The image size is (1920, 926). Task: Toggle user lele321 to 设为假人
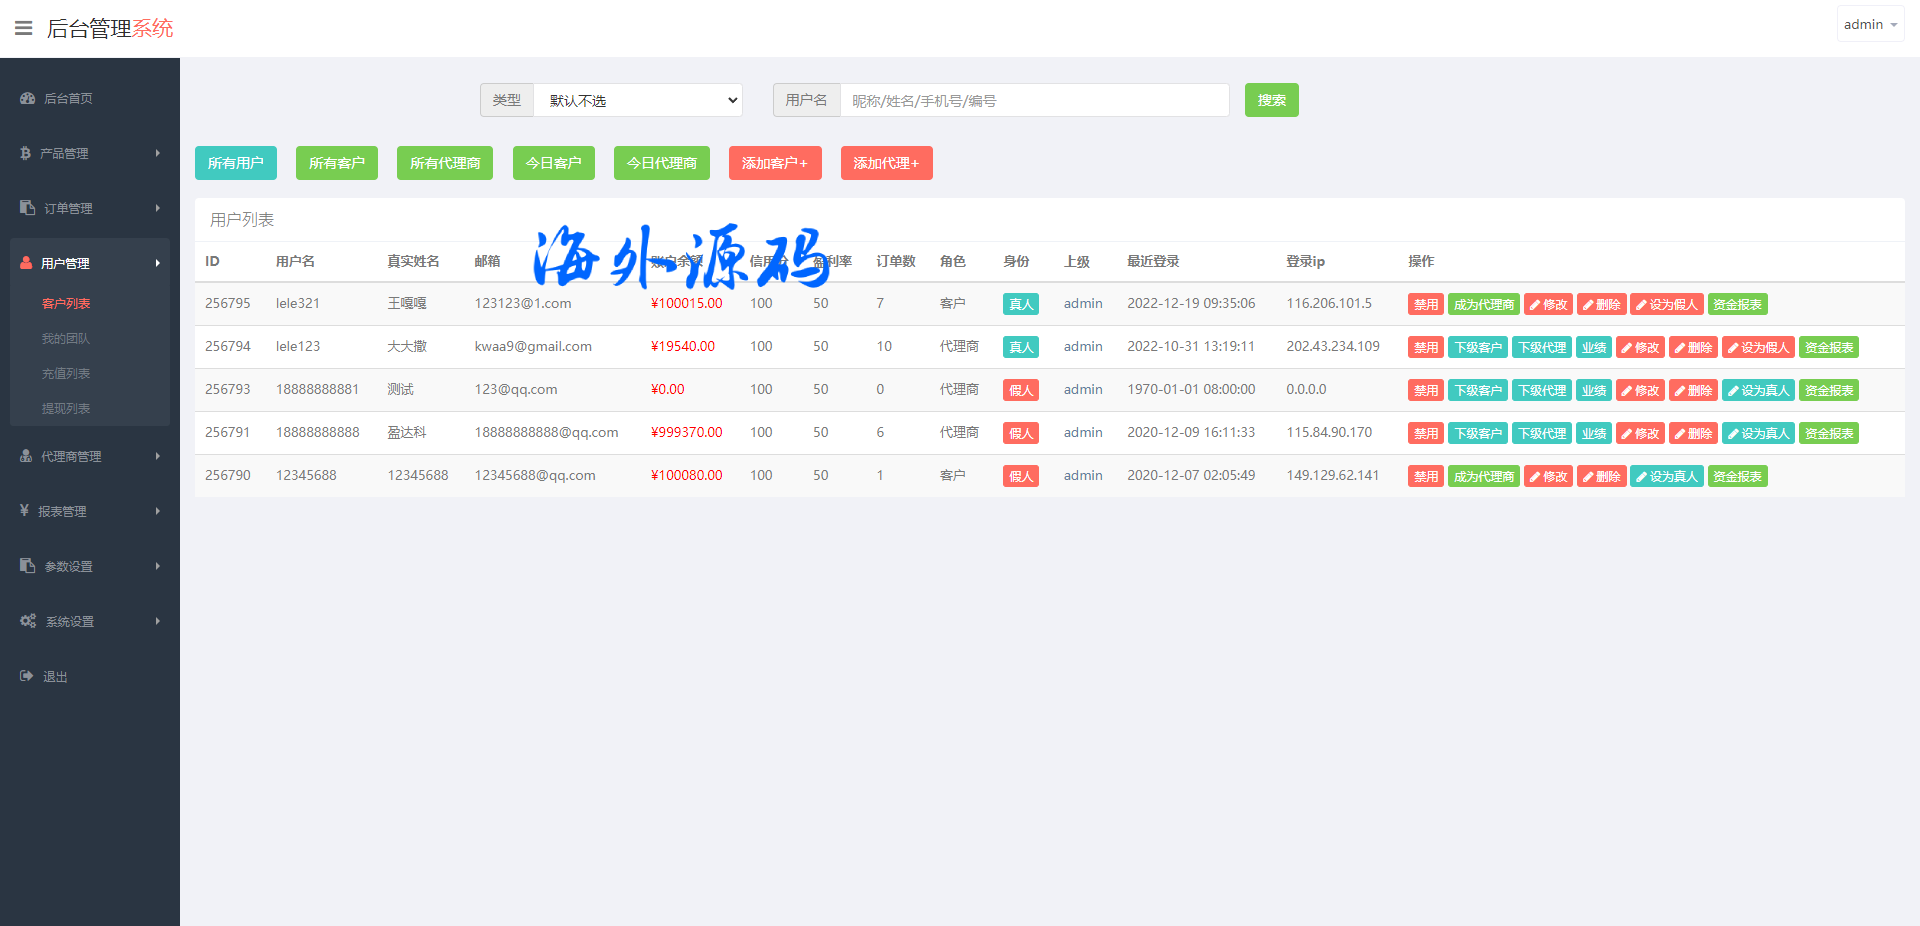click(1666, 305)
